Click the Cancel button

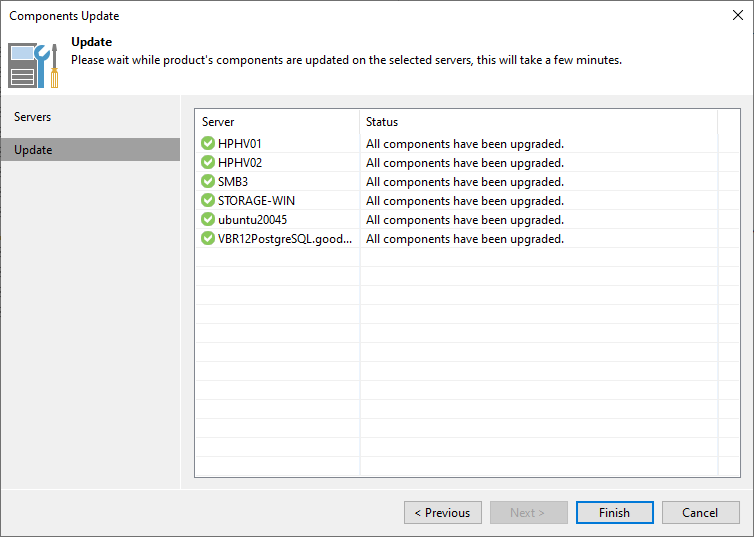701,512
